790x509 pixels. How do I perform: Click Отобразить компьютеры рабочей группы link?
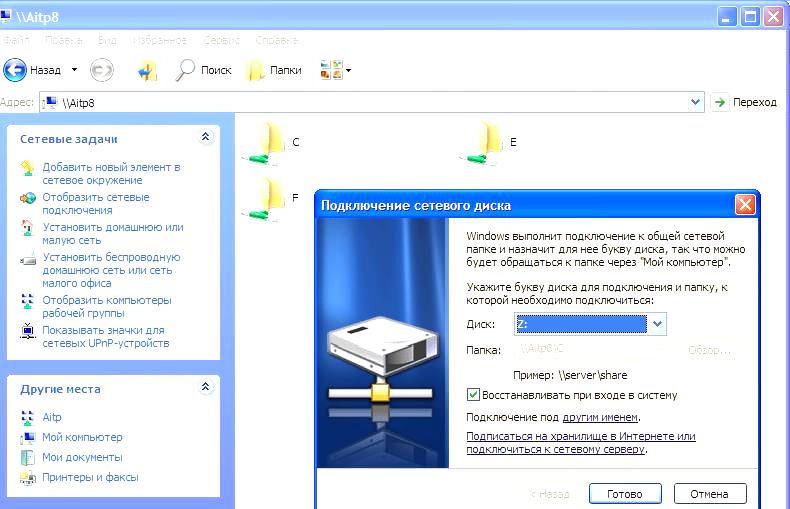[107, 306]
